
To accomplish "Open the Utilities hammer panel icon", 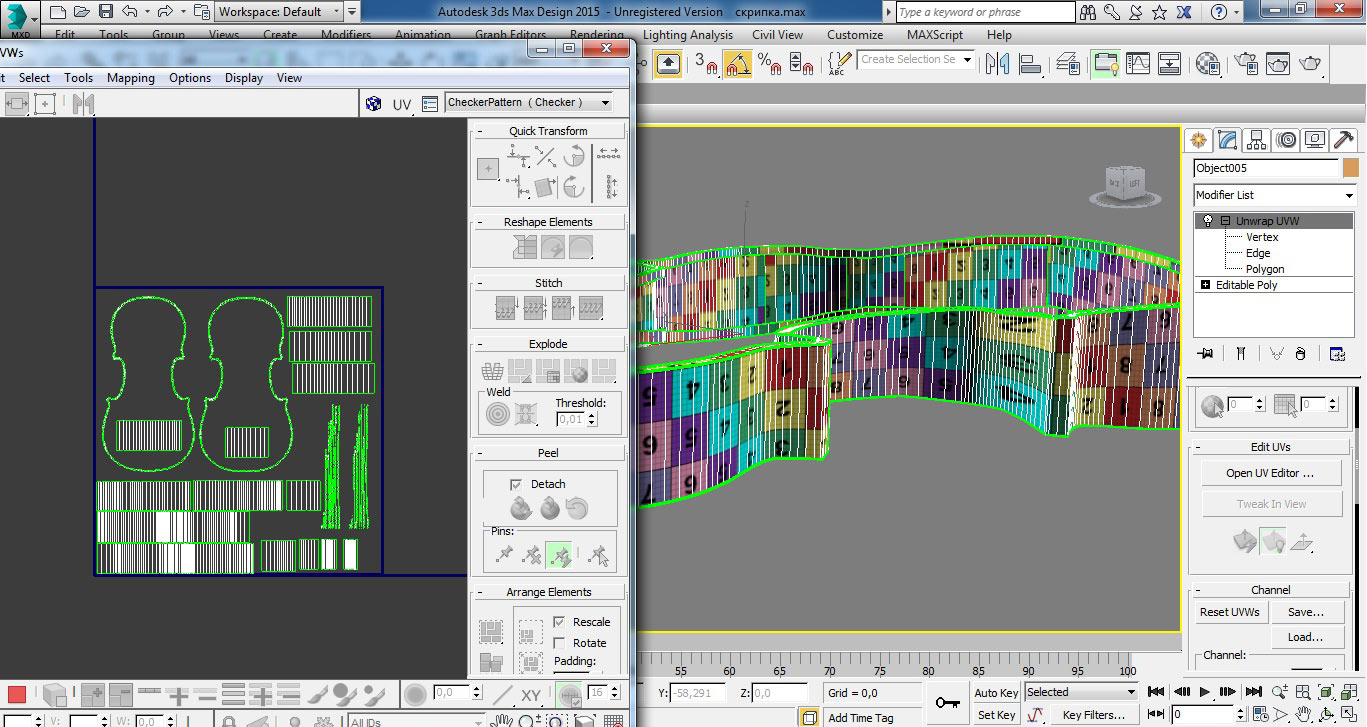I will point(1343,140).
